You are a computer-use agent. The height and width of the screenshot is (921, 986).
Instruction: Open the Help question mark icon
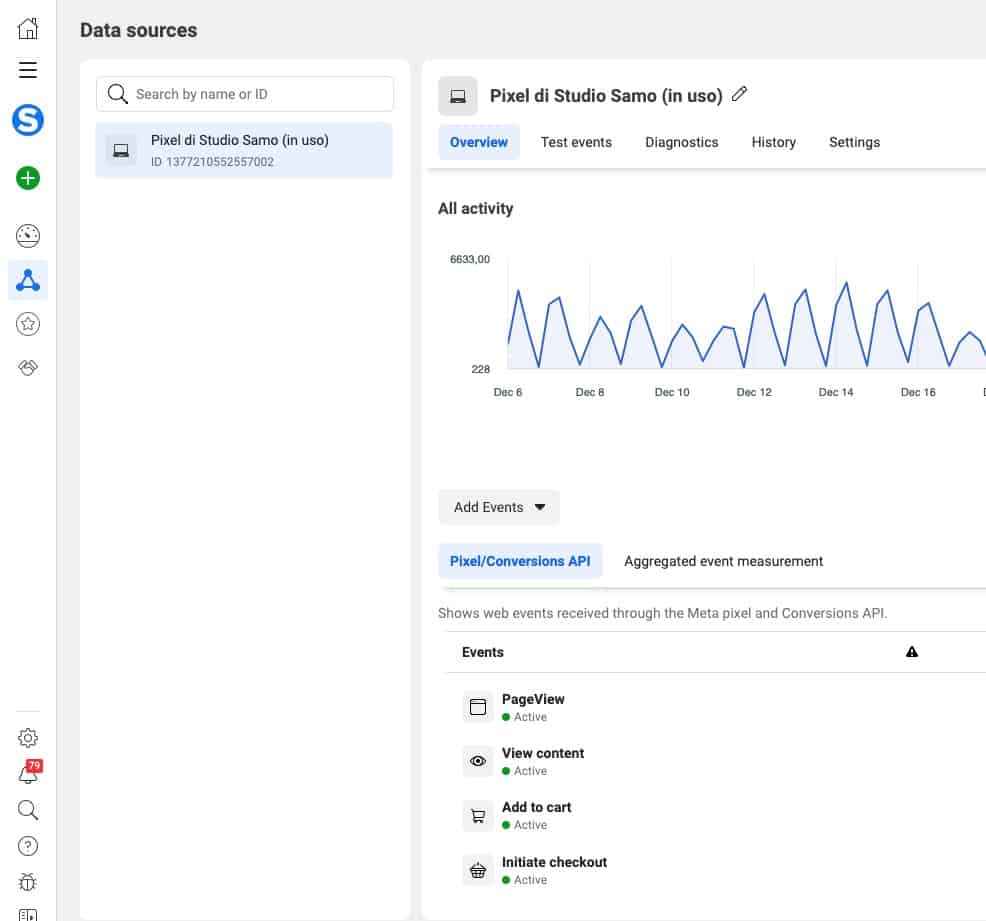point(28,846)
